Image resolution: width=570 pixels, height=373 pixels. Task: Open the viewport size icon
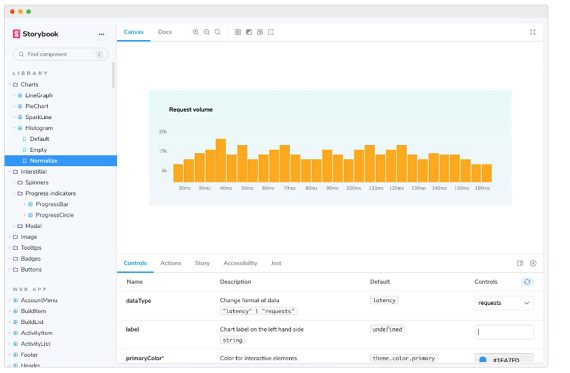pos(260,32)
